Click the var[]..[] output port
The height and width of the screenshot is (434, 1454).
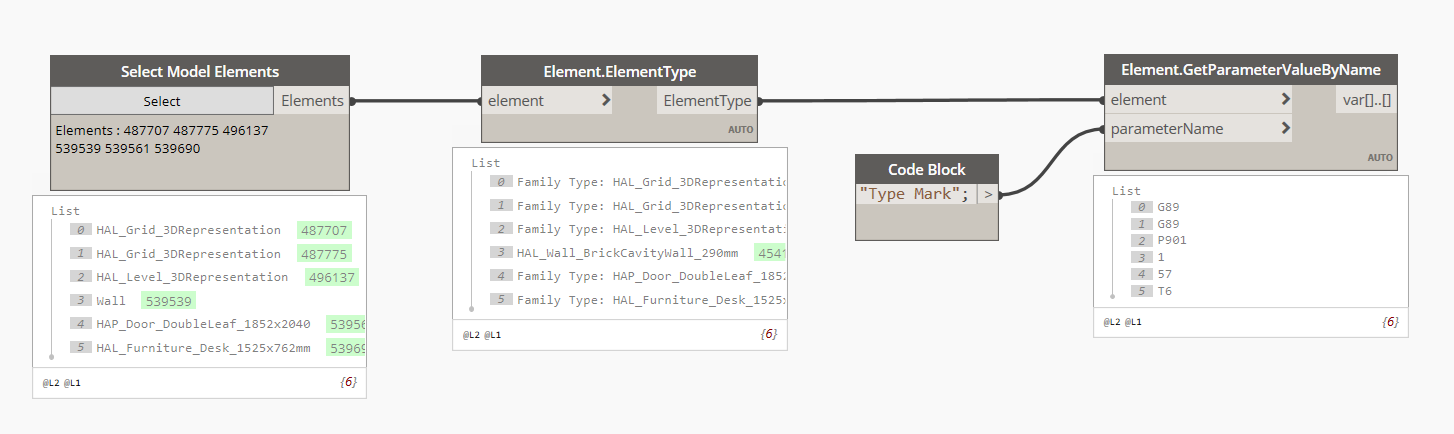(1366, 100)
